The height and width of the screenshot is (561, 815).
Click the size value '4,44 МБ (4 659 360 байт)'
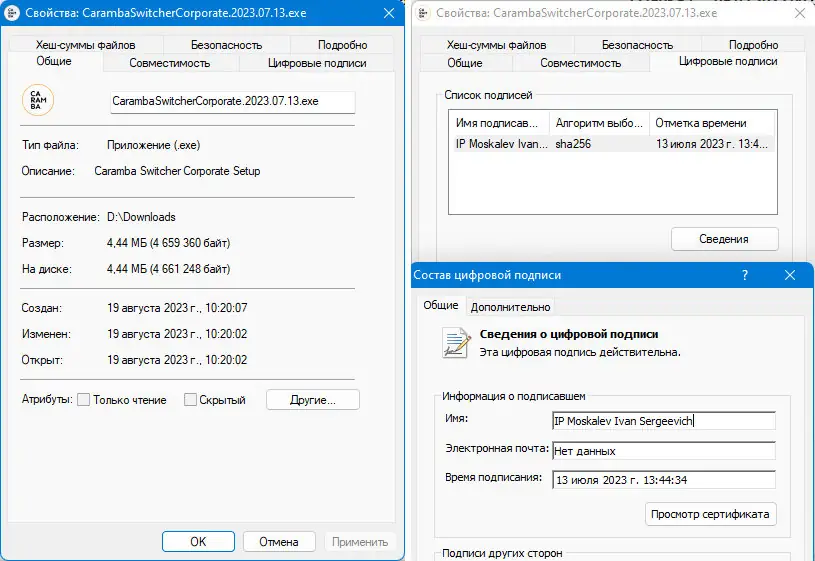(x=168, y=243)
